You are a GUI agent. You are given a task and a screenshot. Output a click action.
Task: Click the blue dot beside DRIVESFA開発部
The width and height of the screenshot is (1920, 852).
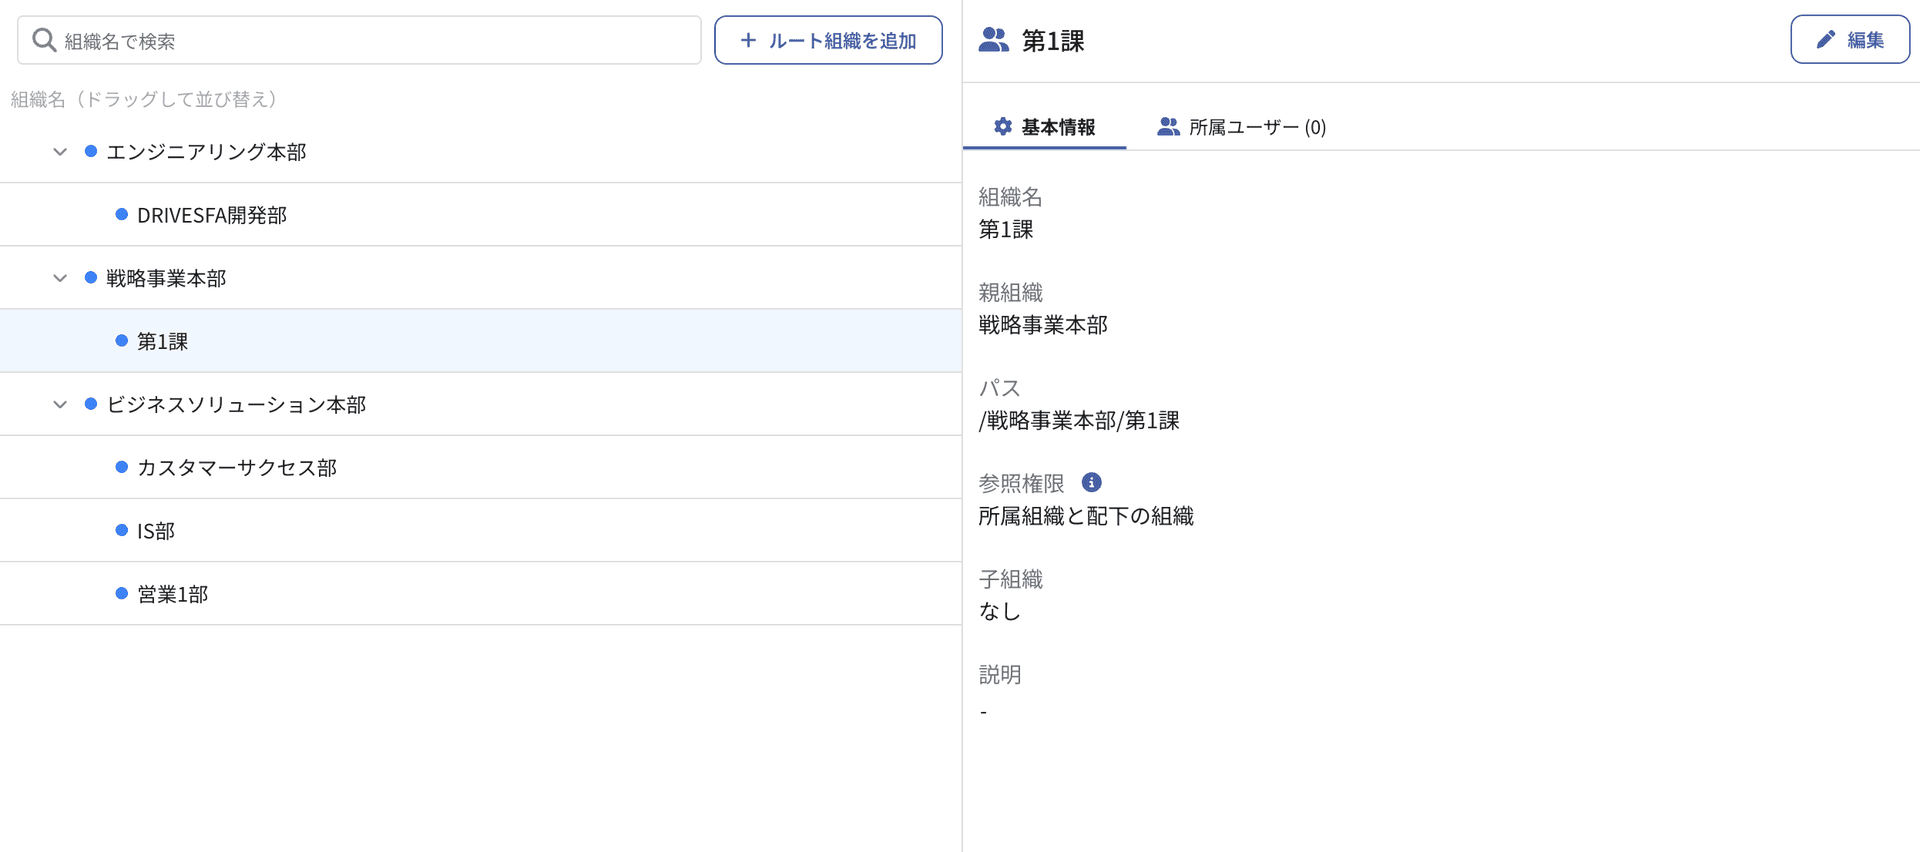tap(122, 215)
